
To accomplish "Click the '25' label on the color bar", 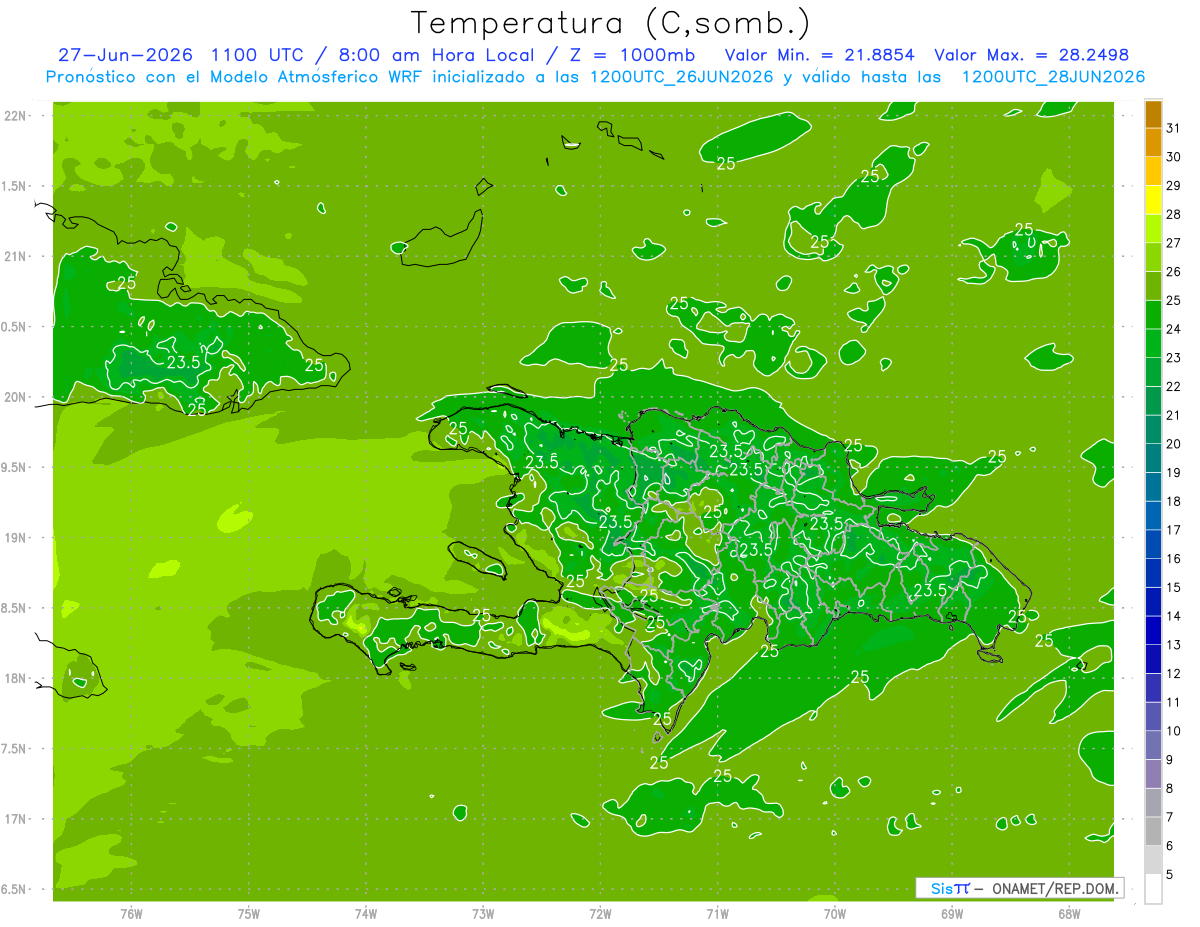I will pyautogui.click(x=1174, y=300).
